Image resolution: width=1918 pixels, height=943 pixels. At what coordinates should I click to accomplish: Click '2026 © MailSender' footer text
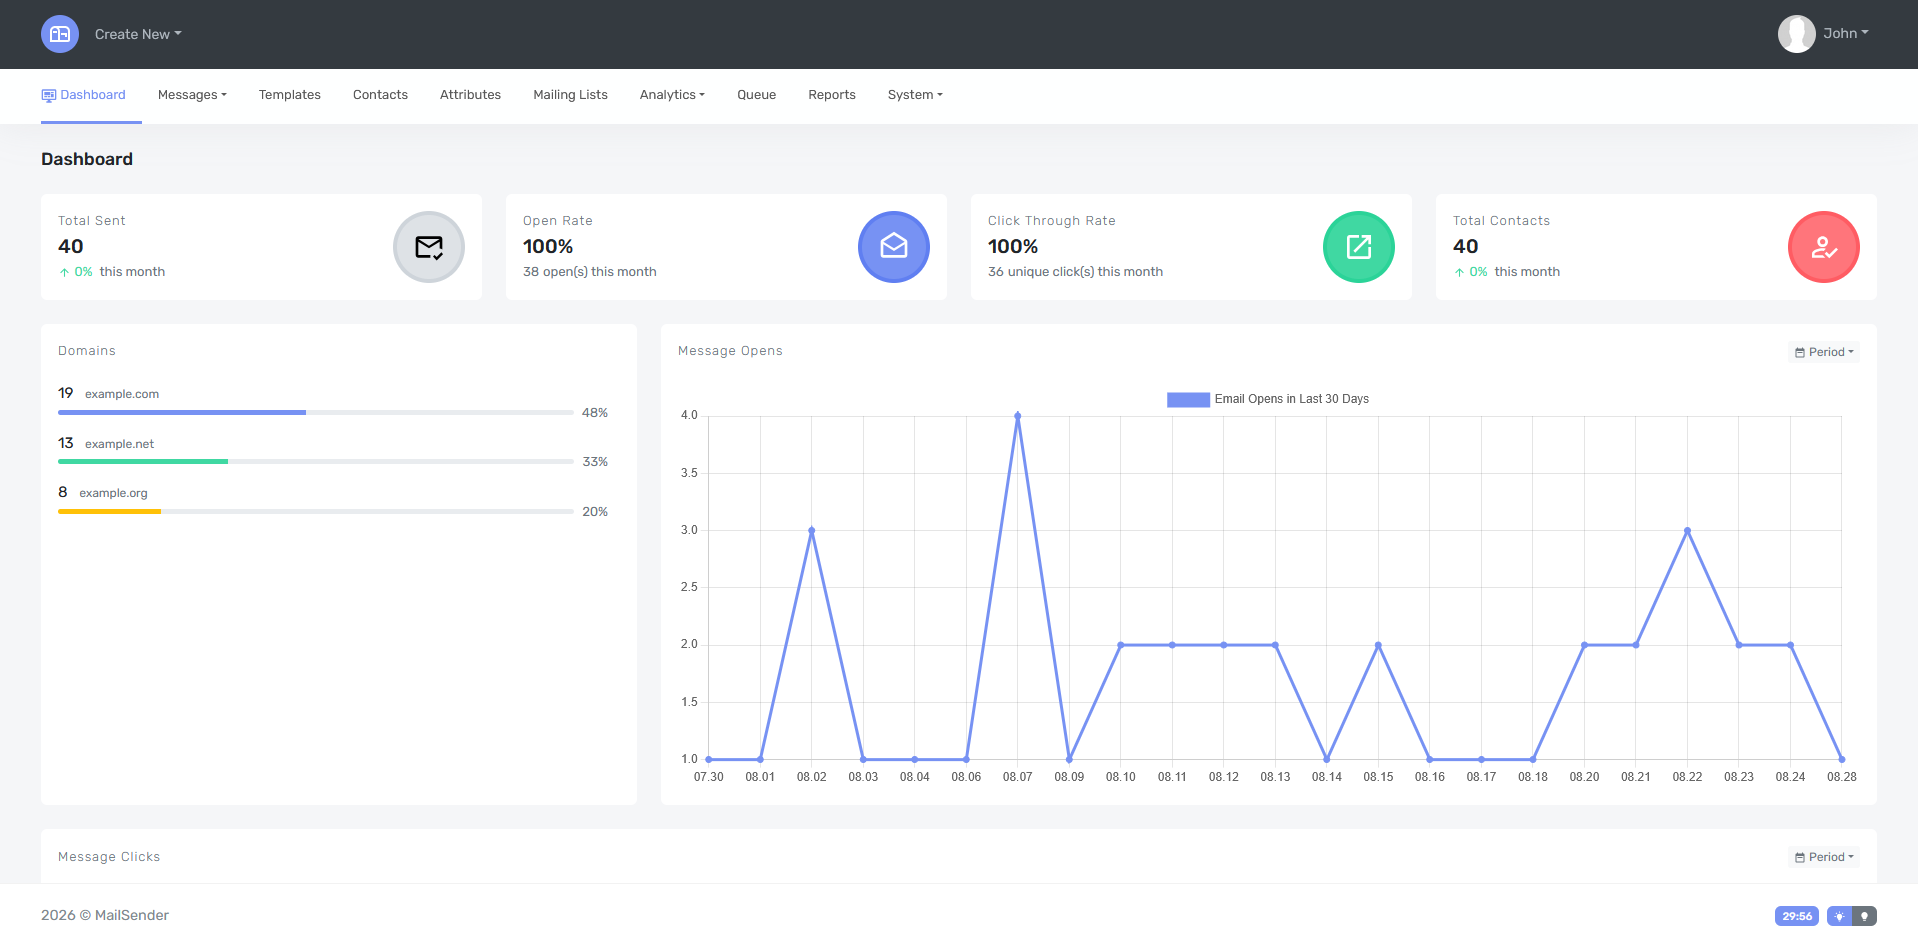(105, 915)
